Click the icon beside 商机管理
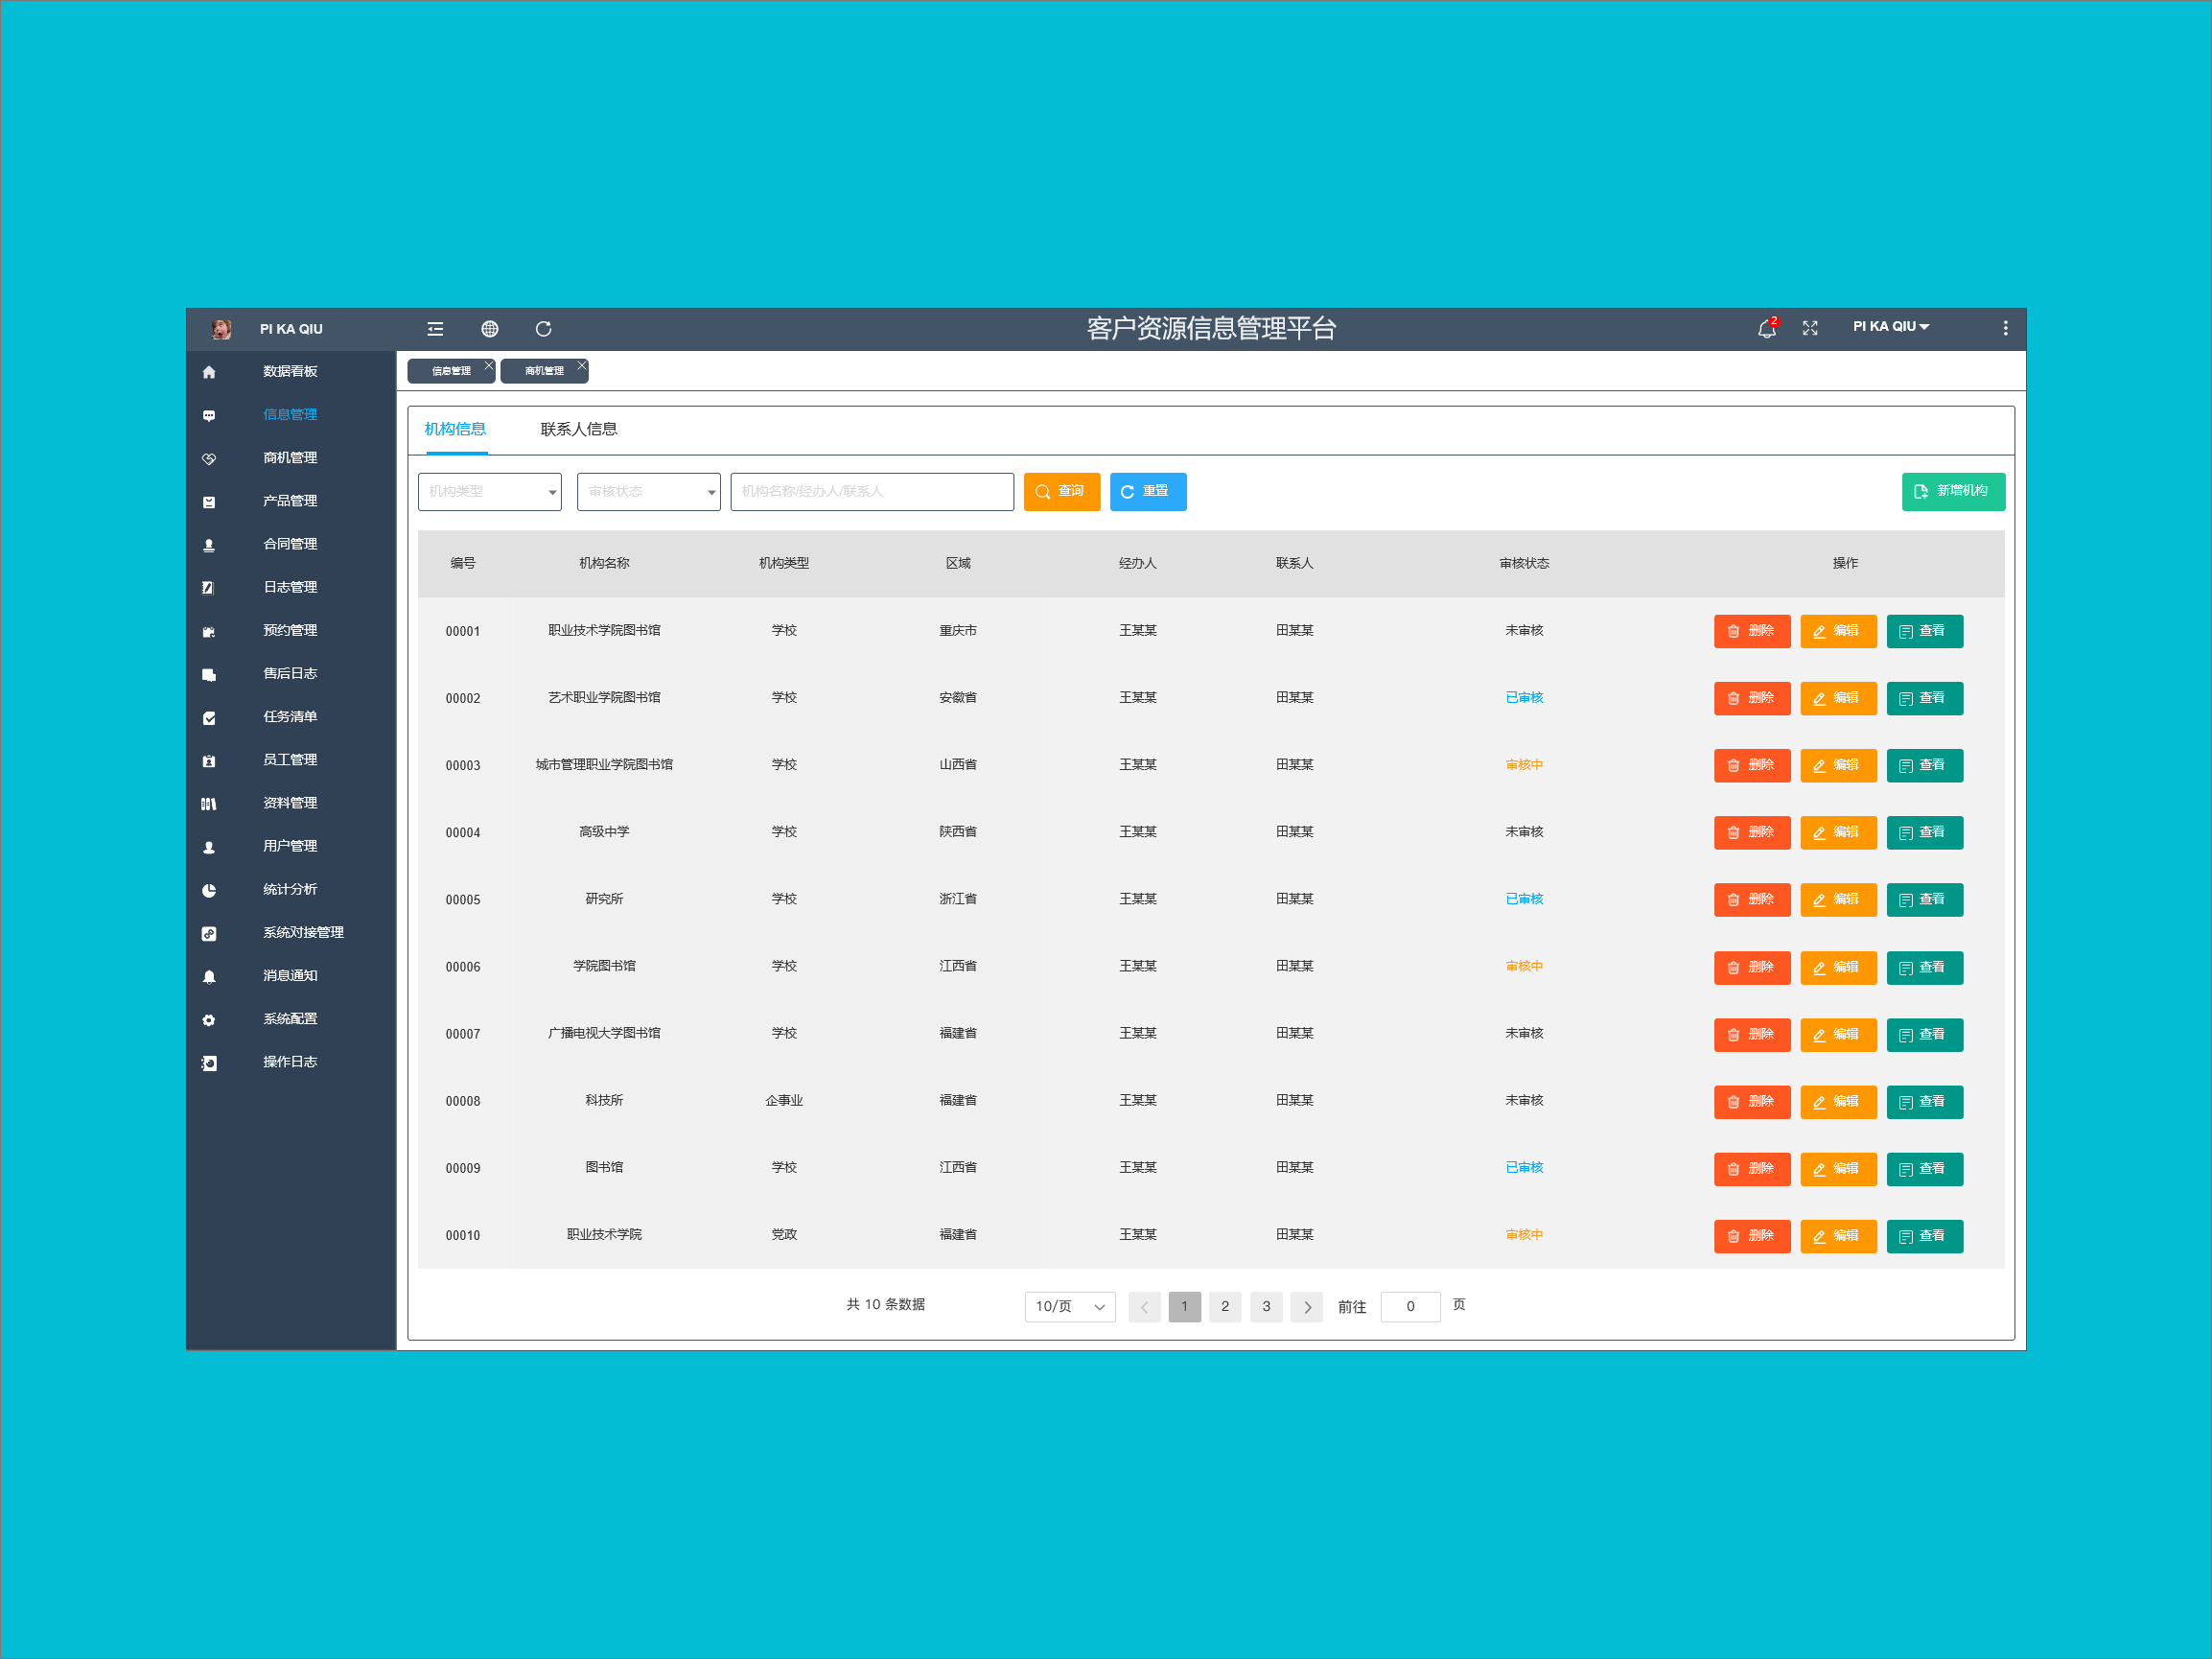 [209, 459]
